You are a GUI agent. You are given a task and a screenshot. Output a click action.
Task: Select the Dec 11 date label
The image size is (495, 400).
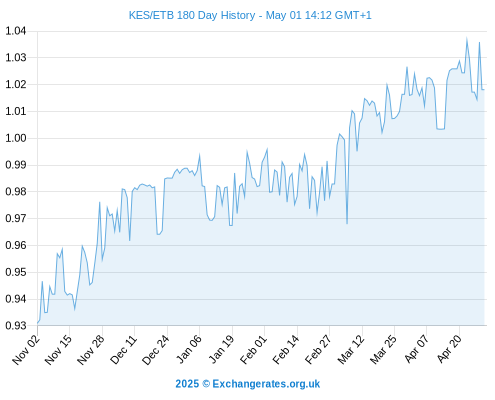[x=124, y=349]
